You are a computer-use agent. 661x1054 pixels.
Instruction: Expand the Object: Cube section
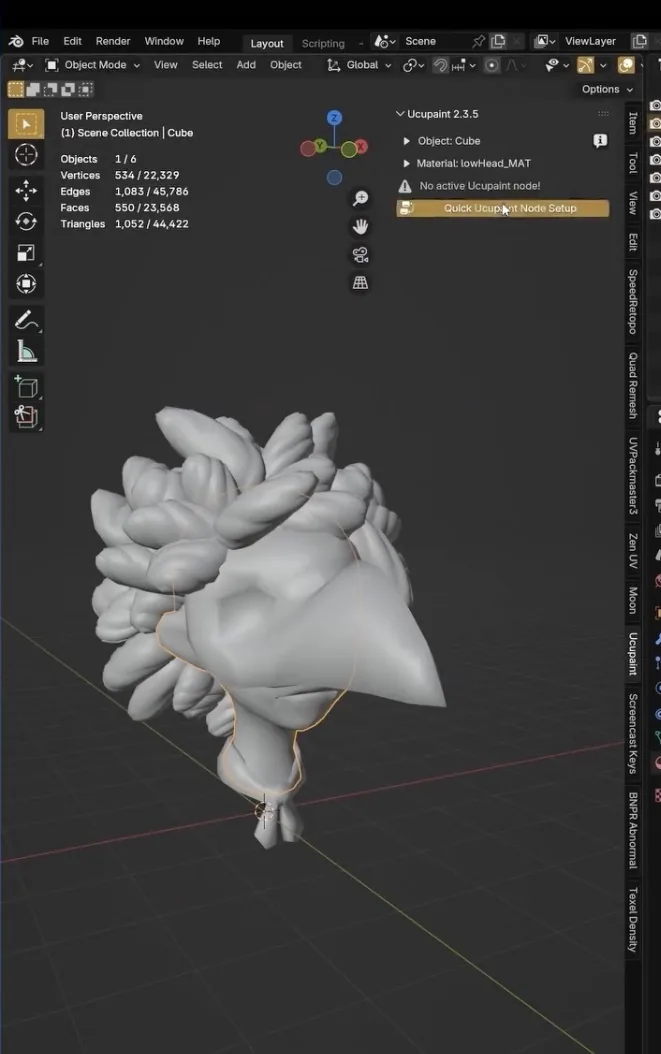406,141
